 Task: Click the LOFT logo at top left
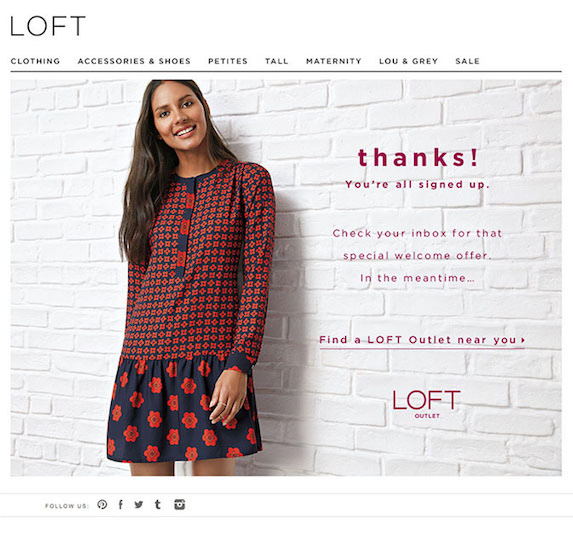click(x=48, y=26)
